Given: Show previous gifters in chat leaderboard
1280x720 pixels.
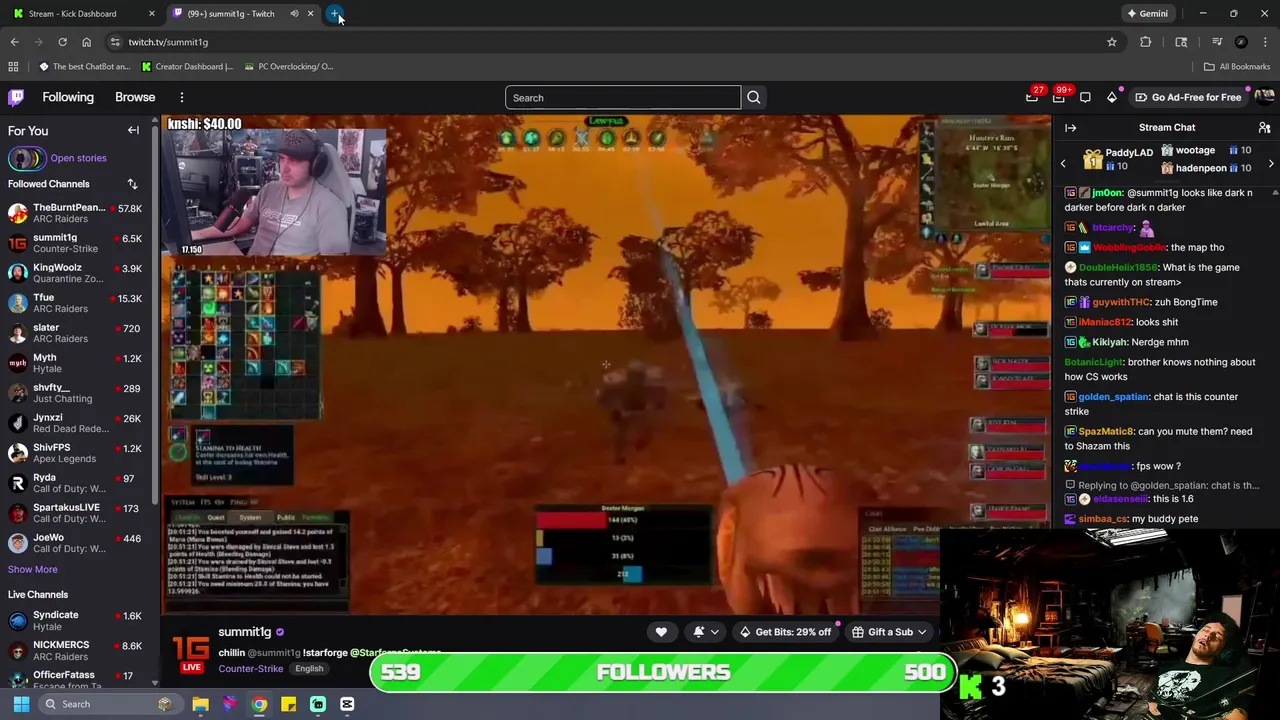Looking at the screenshot, I should [x=1063, y=163].
